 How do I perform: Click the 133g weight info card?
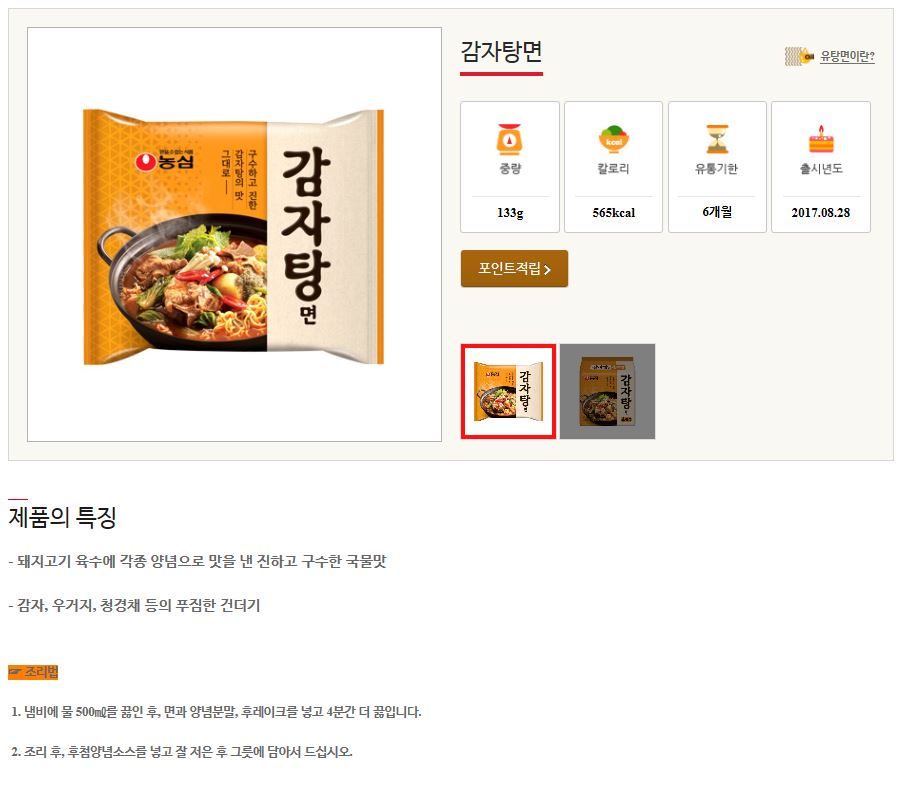pyautogui.click(x=510, y=167)
